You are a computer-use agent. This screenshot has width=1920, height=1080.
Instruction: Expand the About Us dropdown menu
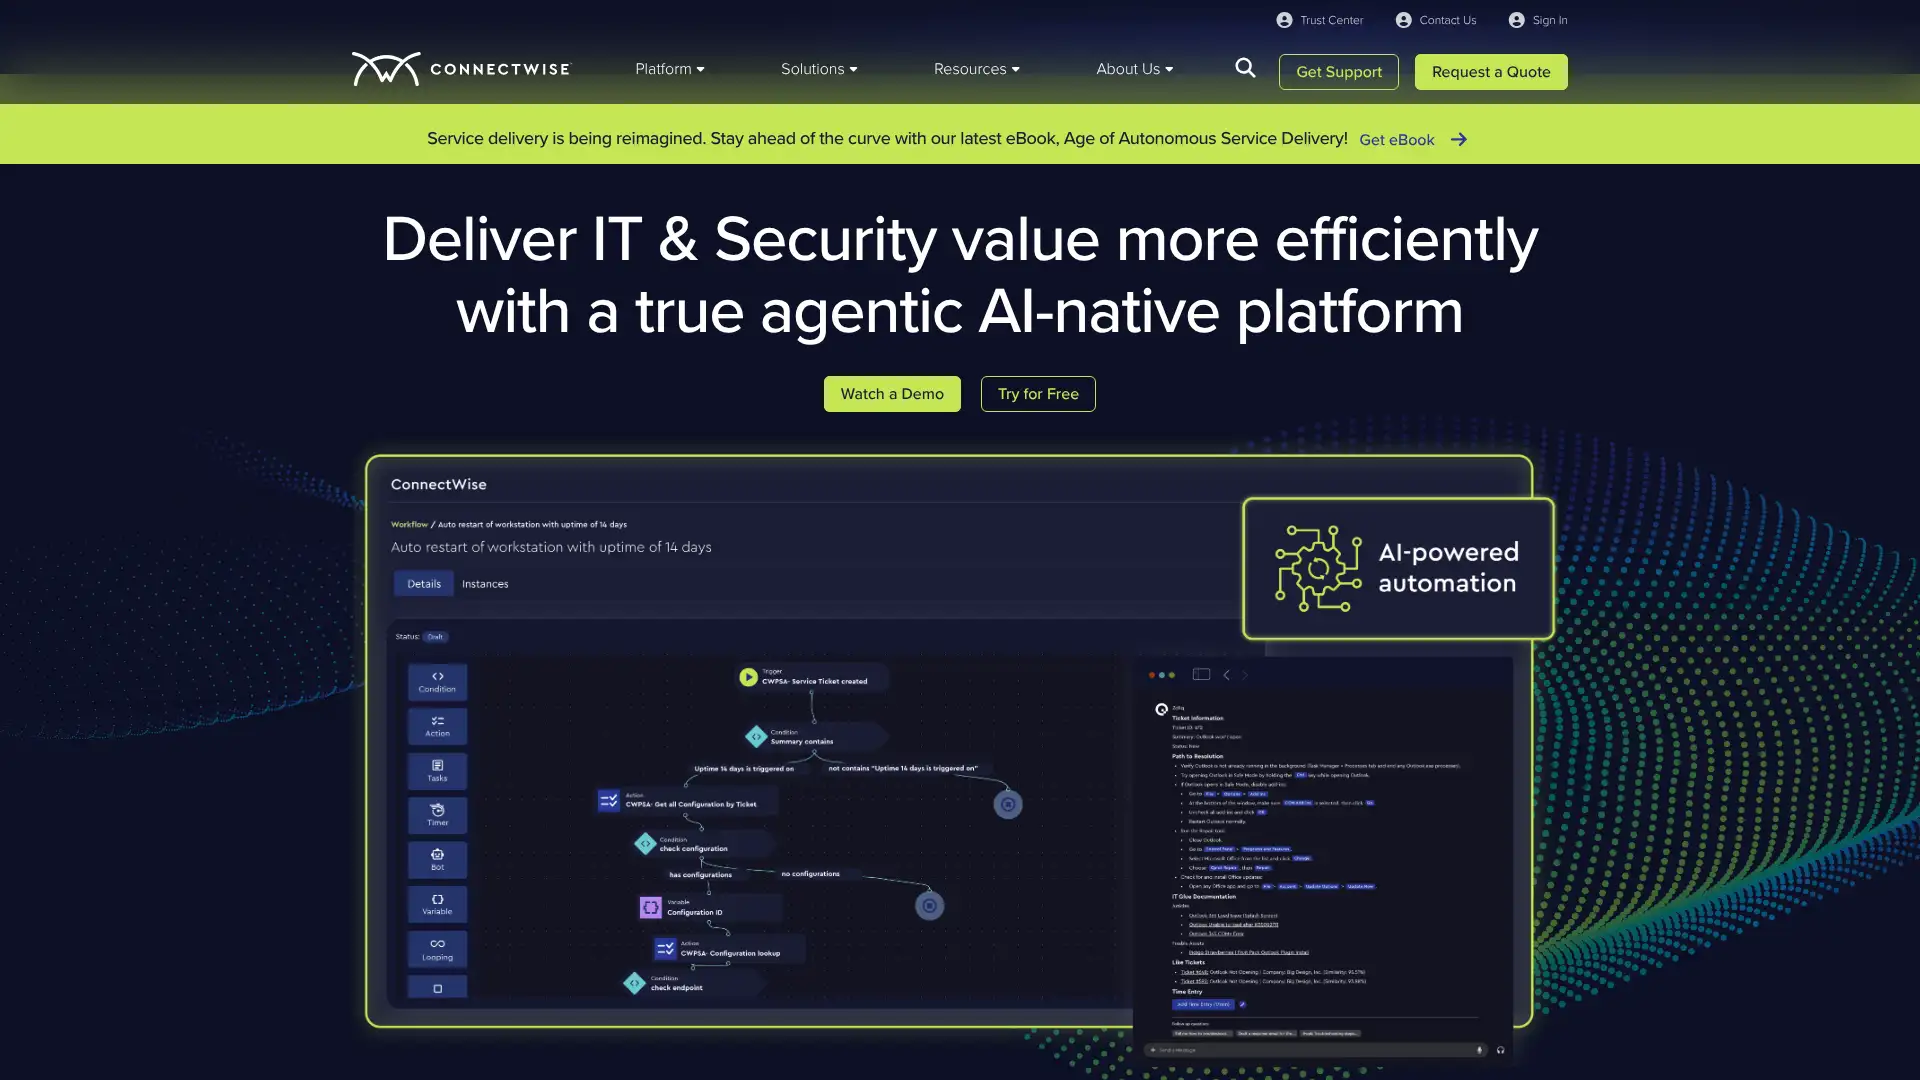coord(1135,69)
